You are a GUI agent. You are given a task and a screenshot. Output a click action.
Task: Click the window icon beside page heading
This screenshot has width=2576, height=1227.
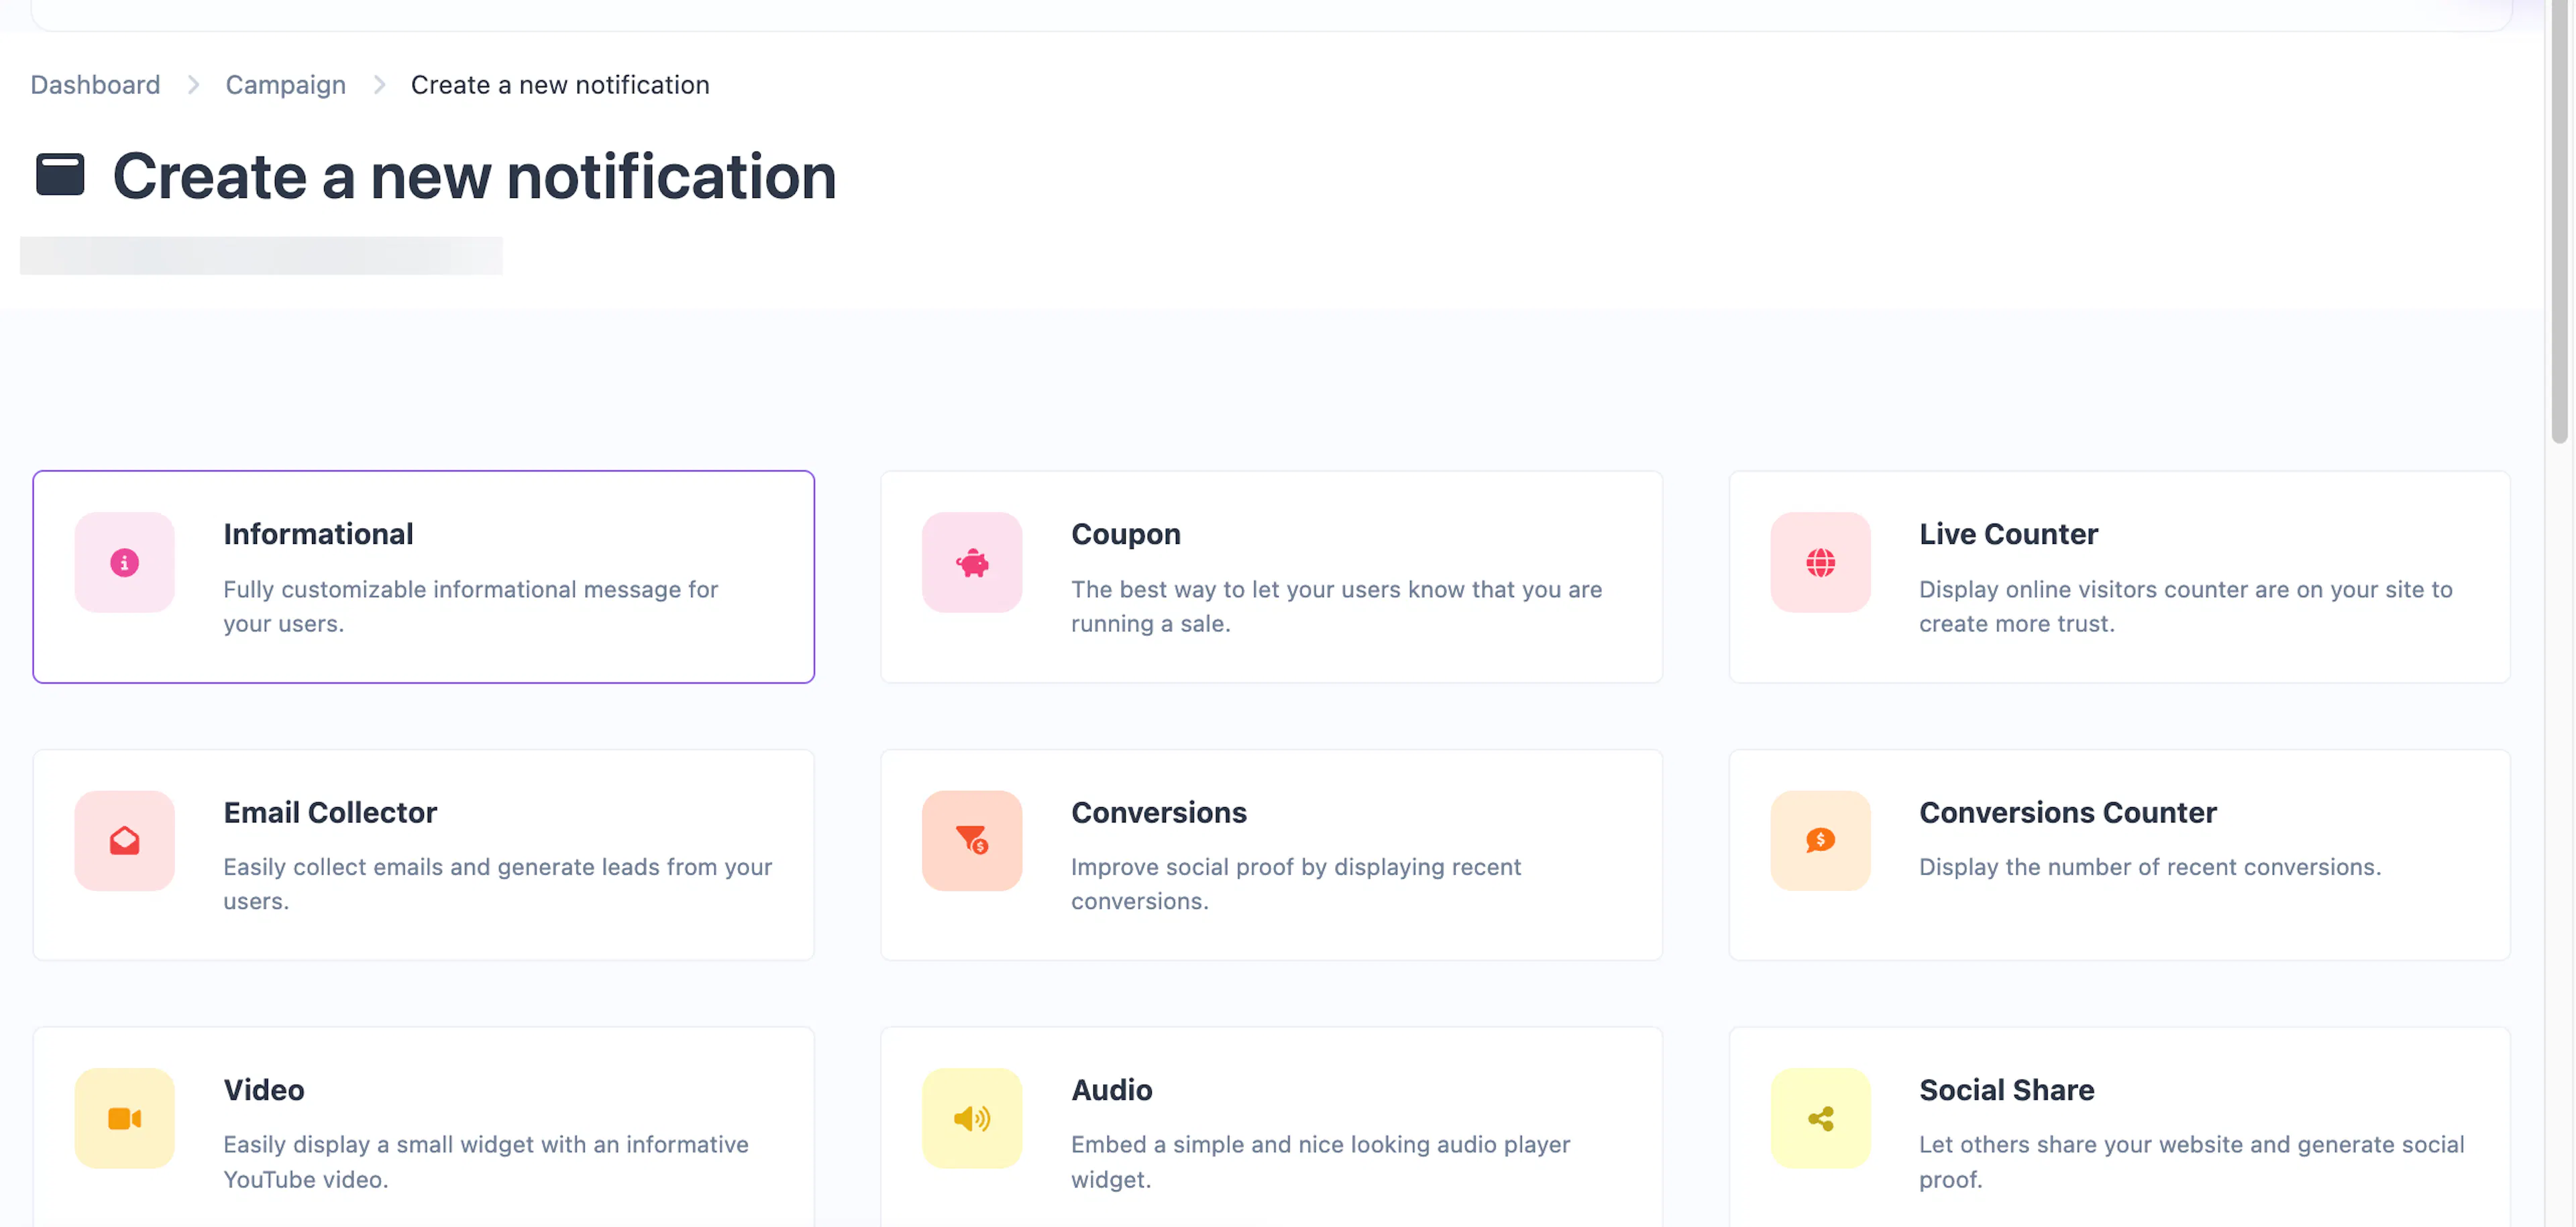(x=60, y=175)
